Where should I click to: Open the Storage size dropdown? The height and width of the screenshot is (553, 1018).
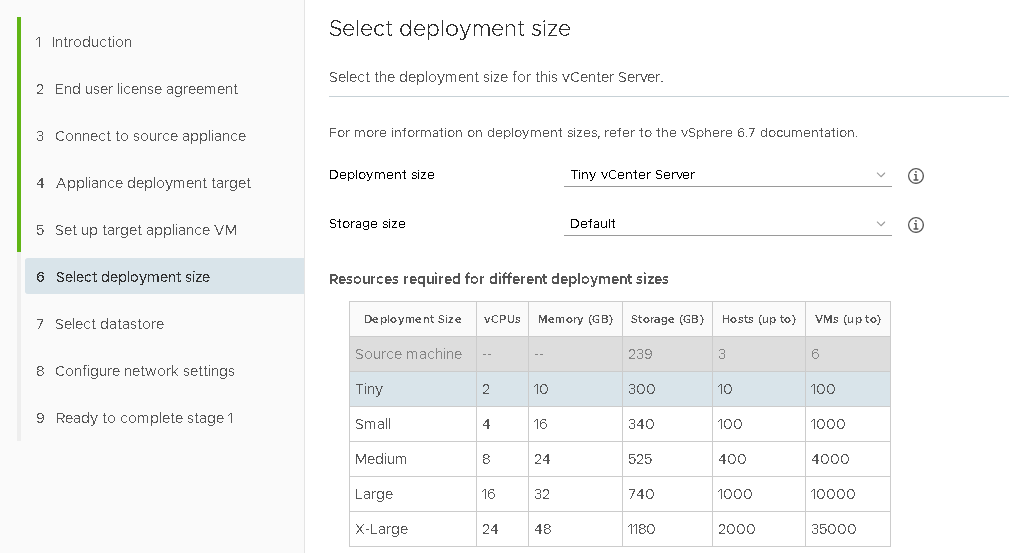(726, 224)
